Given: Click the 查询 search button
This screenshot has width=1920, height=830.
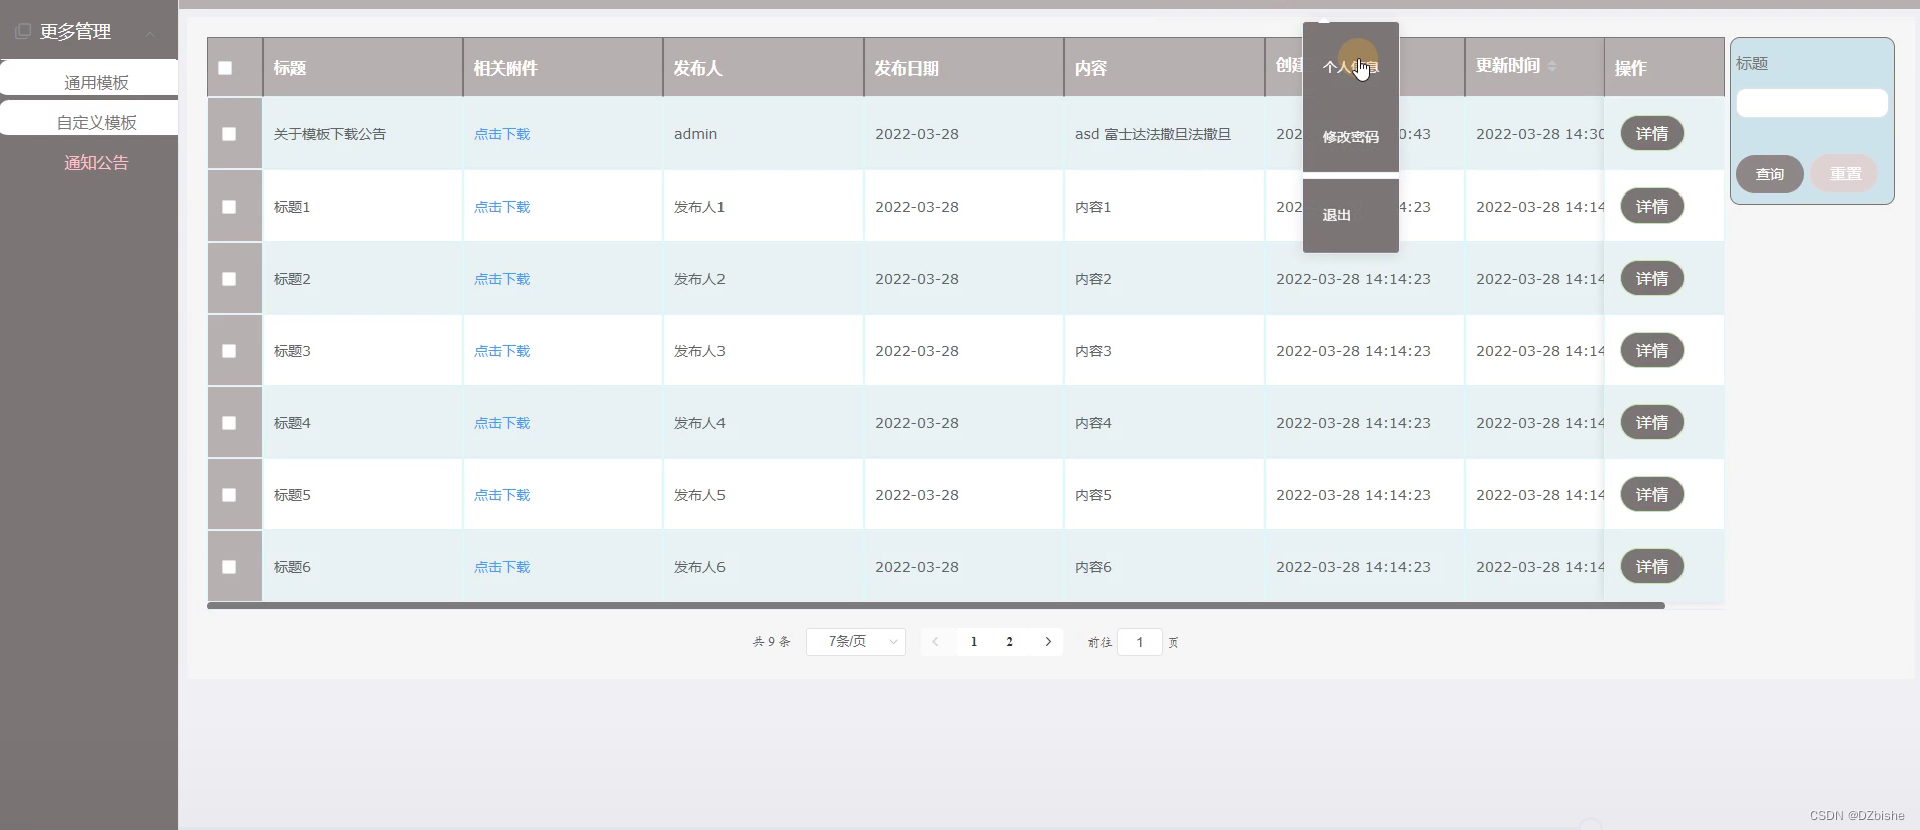Looking at the screenshot, I should click(1770, 174).
